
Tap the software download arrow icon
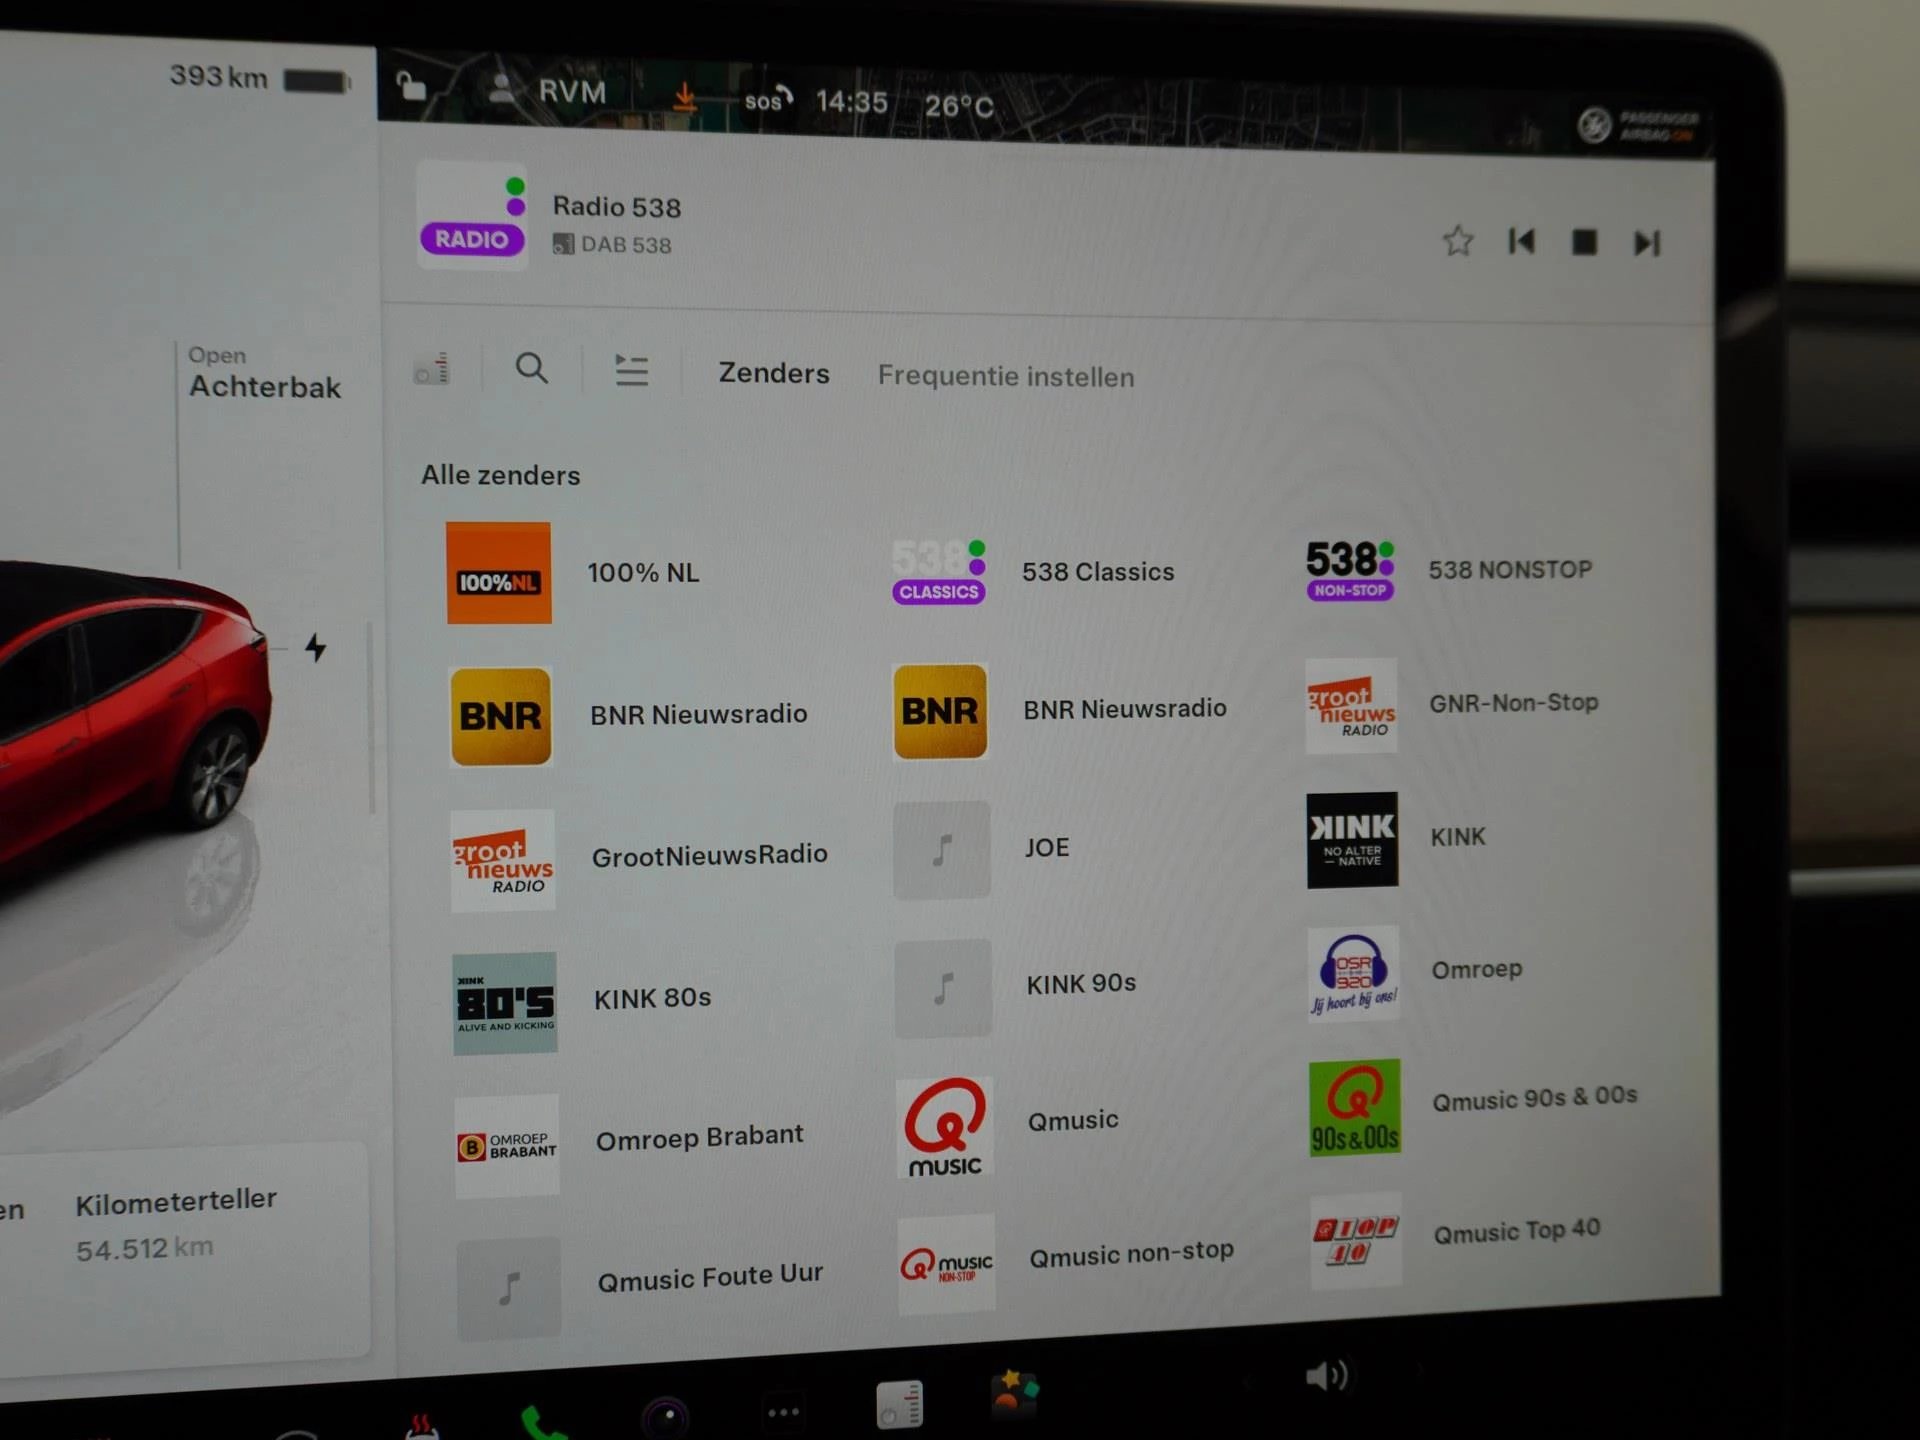(684, 97)
